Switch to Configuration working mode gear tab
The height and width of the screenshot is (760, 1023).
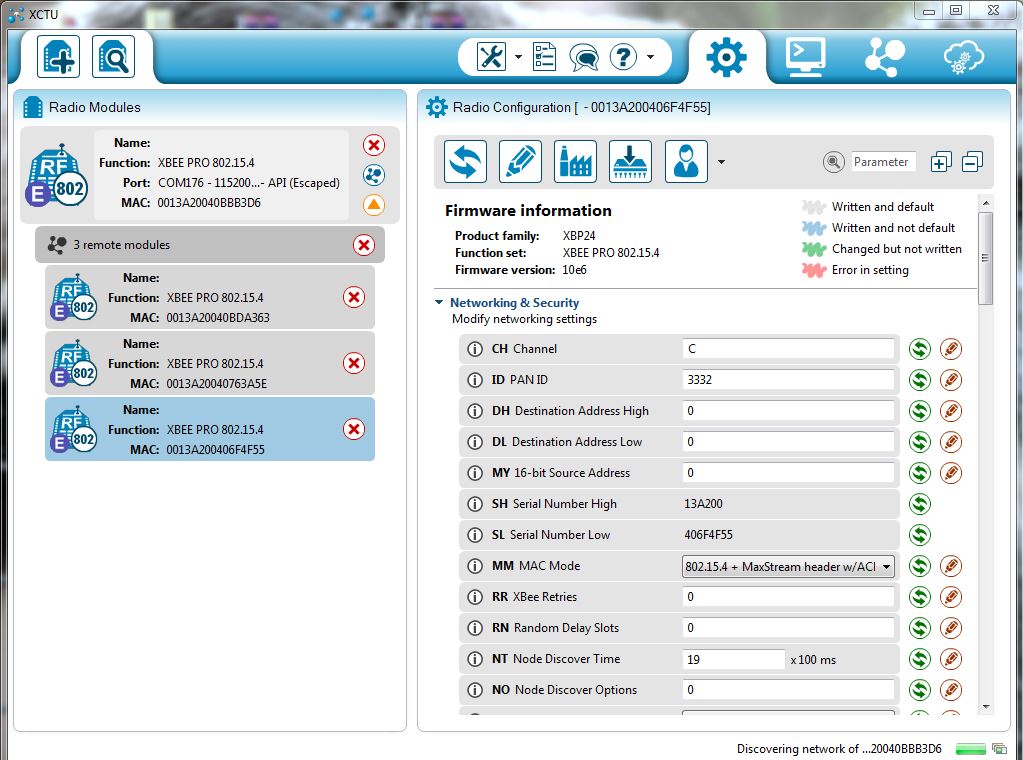click(726, 57)
